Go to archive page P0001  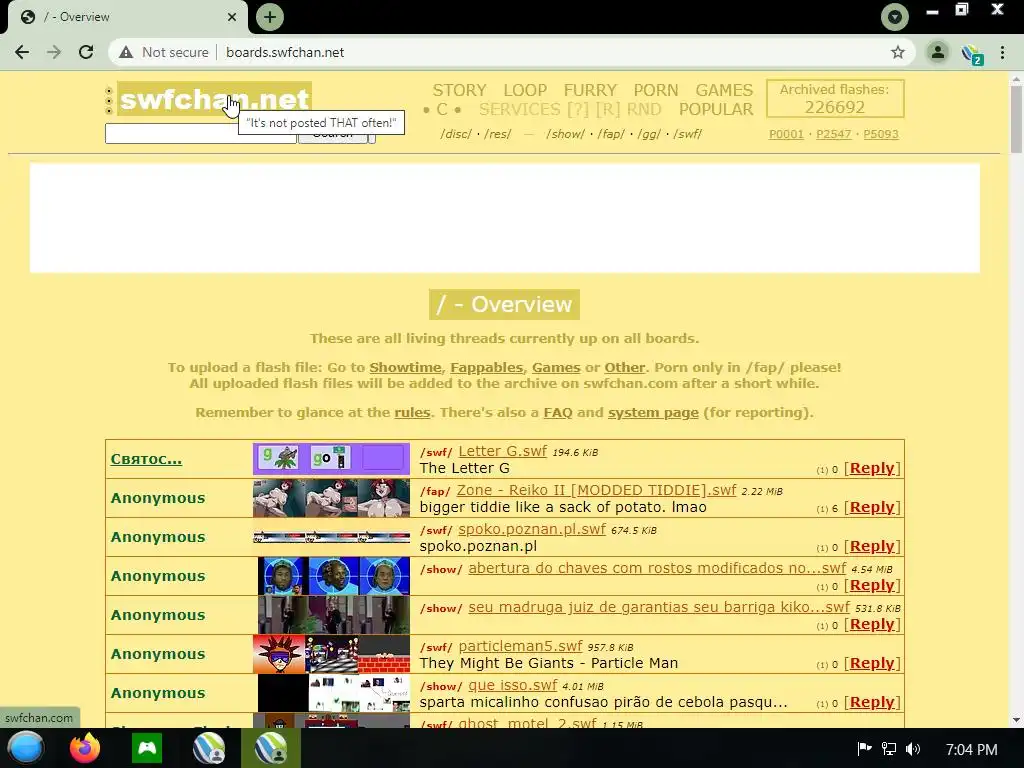[786, 134]
